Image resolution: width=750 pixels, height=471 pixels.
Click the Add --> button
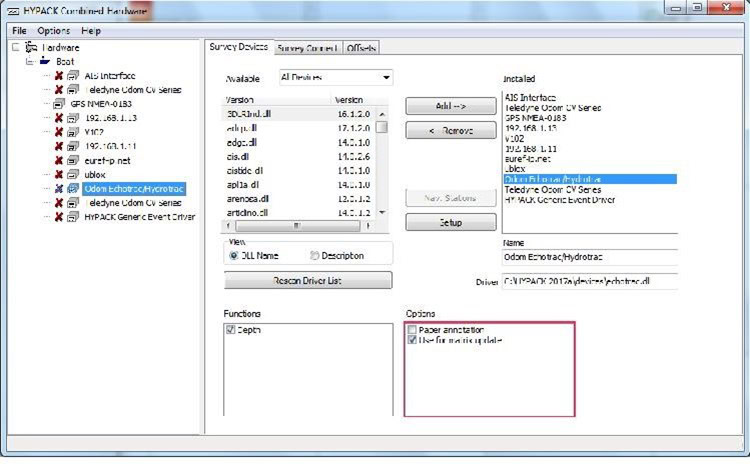click(x=451, y=106)
